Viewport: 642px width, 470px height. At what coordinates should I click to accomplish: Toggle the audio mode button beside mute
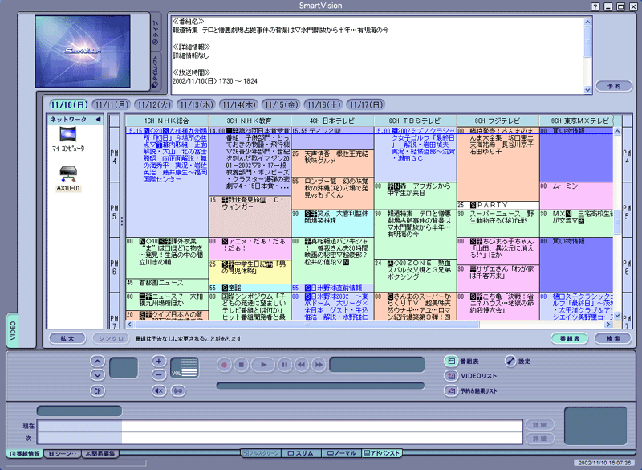pyautogui.click(x=178, y=391)
